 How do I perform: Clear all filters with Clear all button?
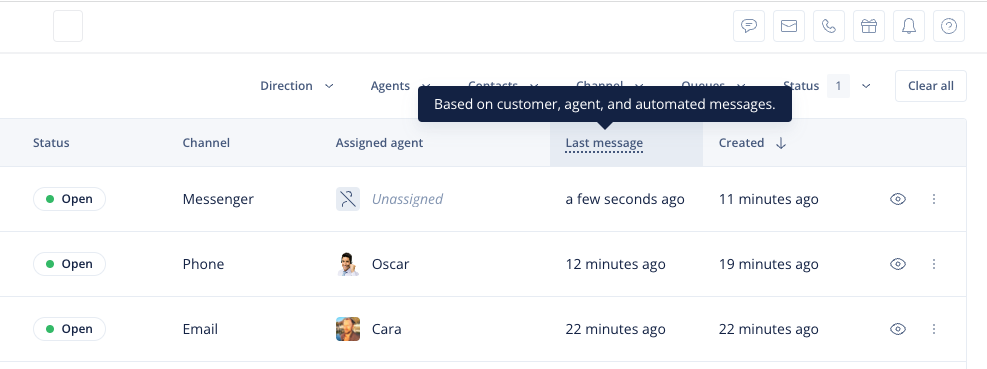point(930,86)
